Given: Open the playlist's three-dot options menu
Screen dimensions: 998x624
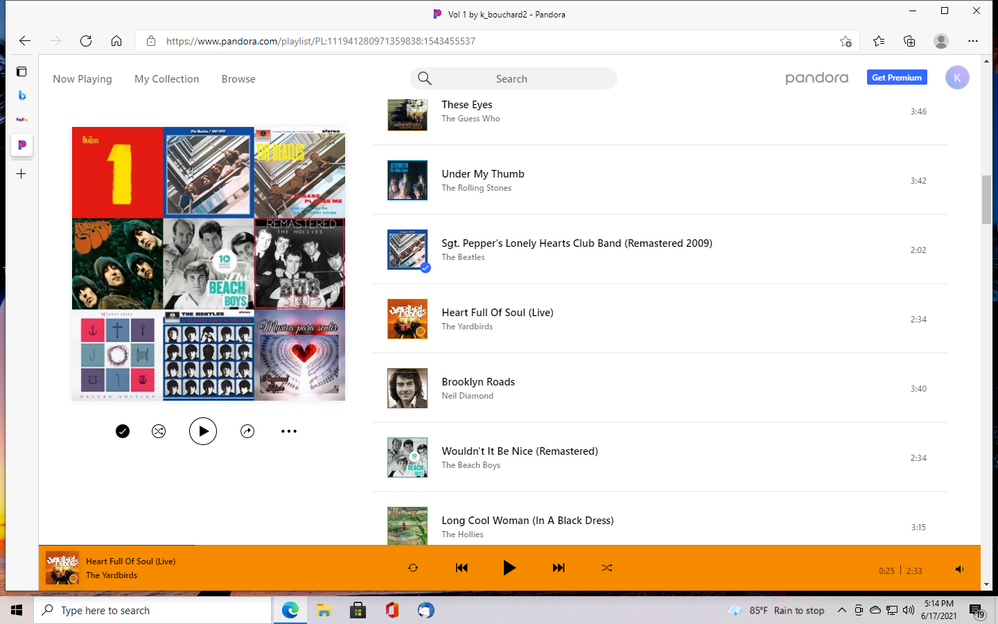Looking at the screenshot, I should tap(289, 431).
